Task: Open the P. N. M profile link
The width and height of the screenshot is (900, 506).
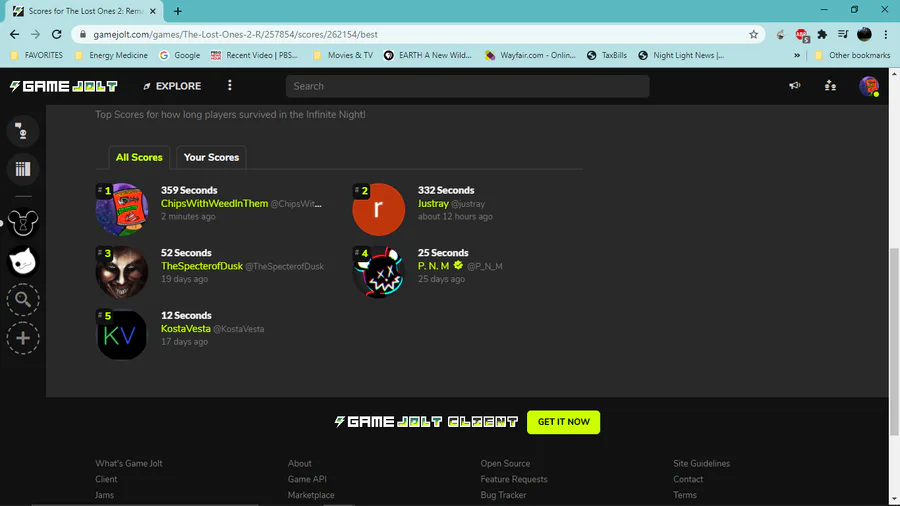Action: click(433, 266)
